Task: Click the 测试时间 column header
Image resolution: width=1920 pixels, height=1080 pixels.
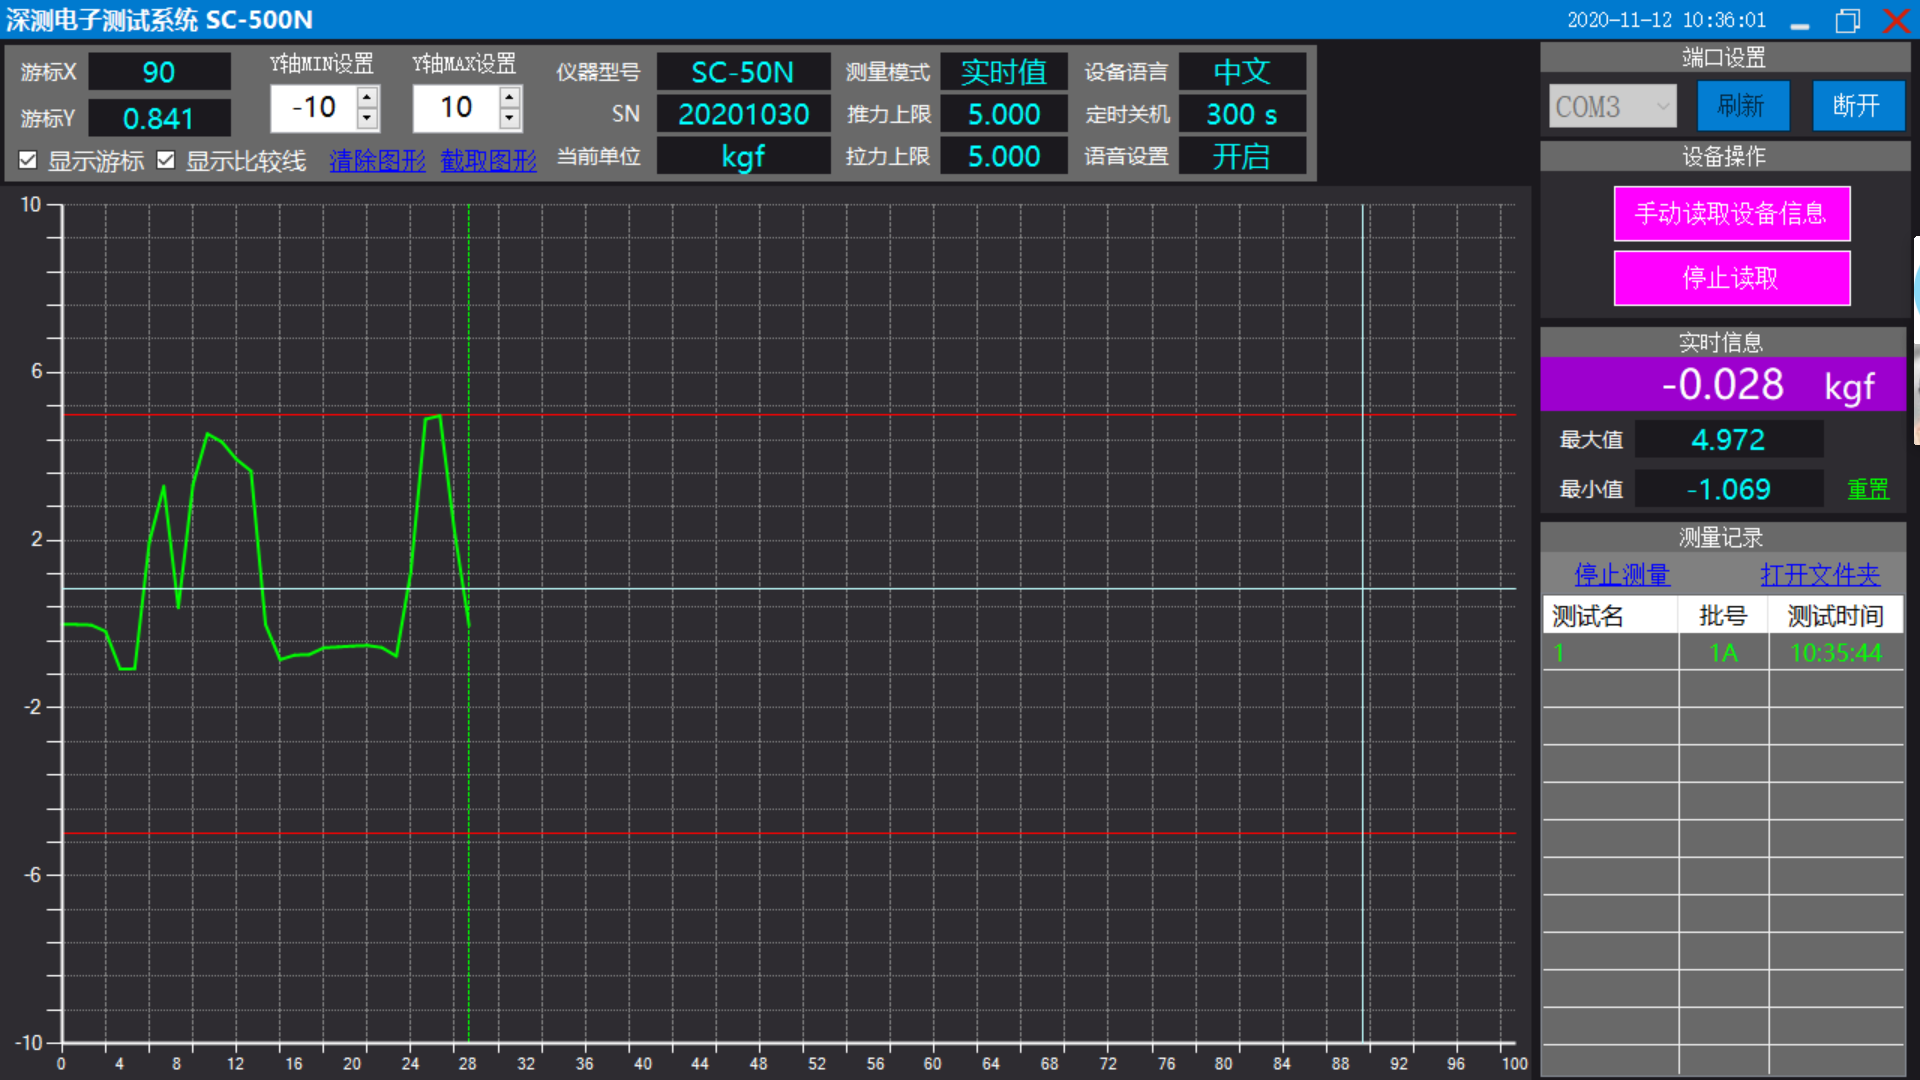Action: click(1835, 616)
